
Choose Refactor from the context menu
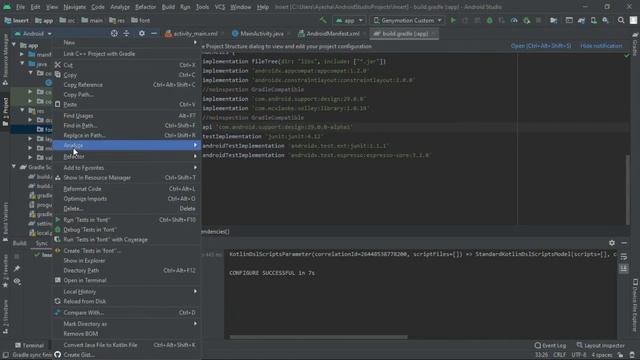(127, 156)
